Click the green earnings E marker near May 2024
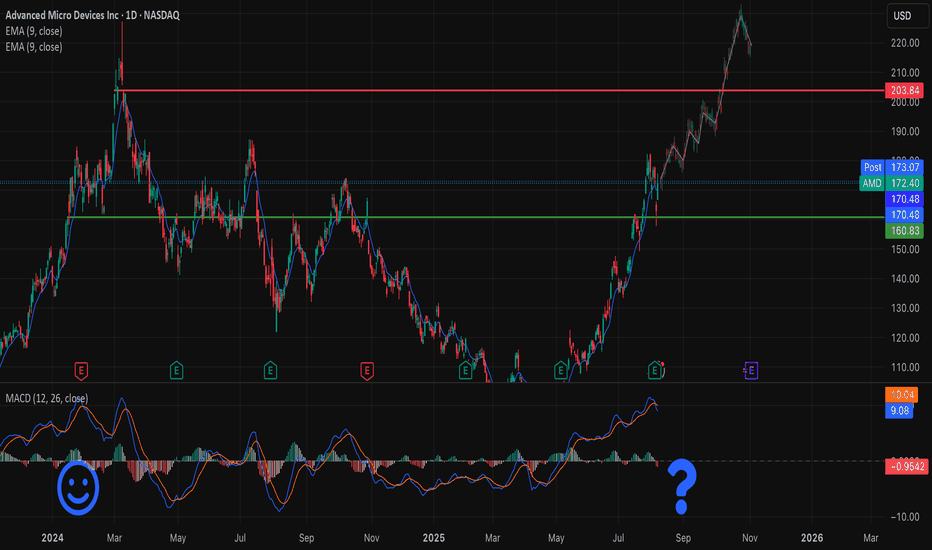Image resolution: width=932 pixels, height=550 pixels. click(x=176, y=370)
